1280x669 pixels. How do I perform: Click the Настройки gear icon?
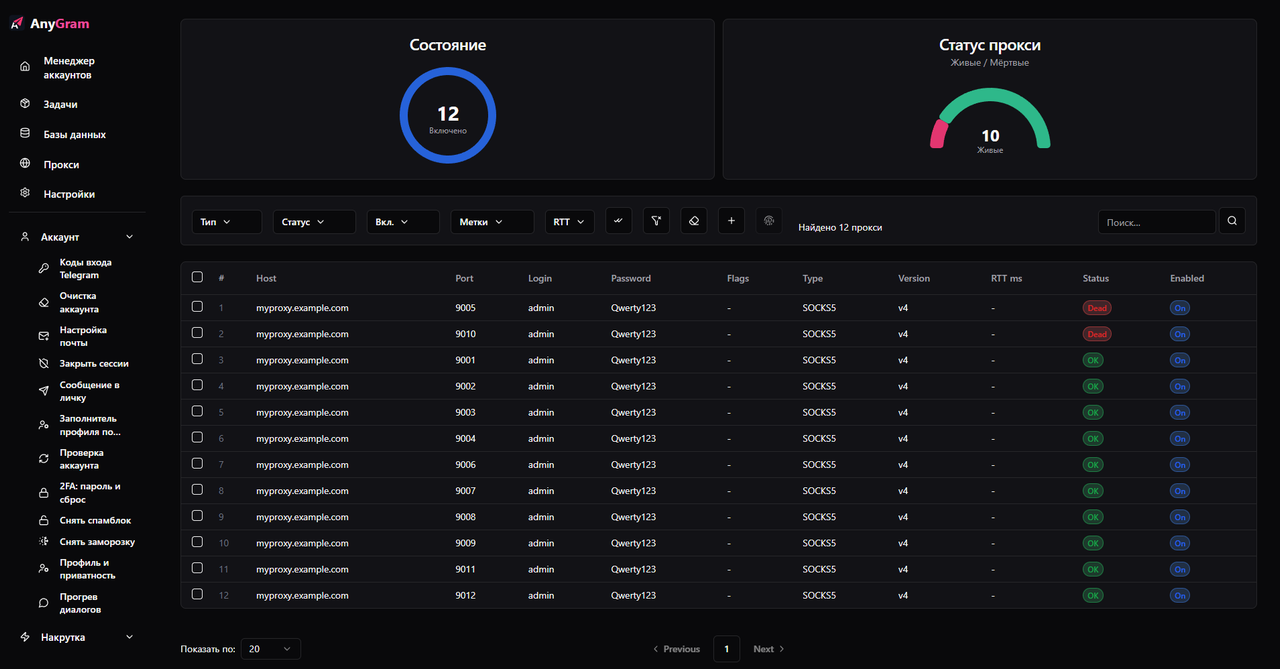25,194
